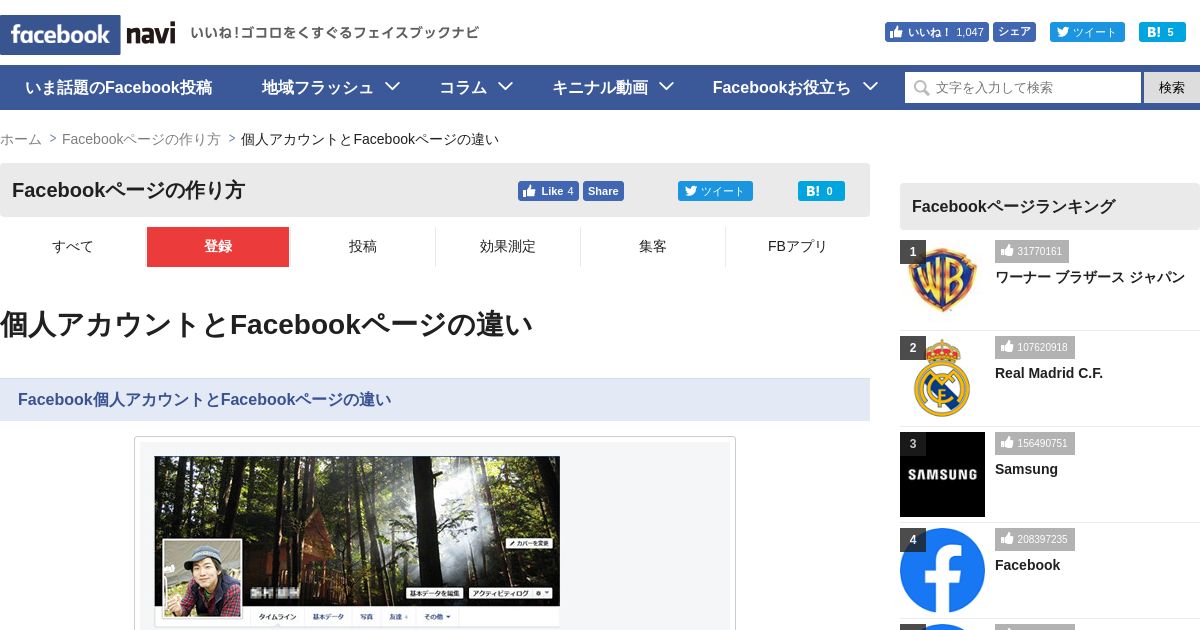Expand the chevron next to キニナル動画
Screen dimensions: 1200x630
666,86
